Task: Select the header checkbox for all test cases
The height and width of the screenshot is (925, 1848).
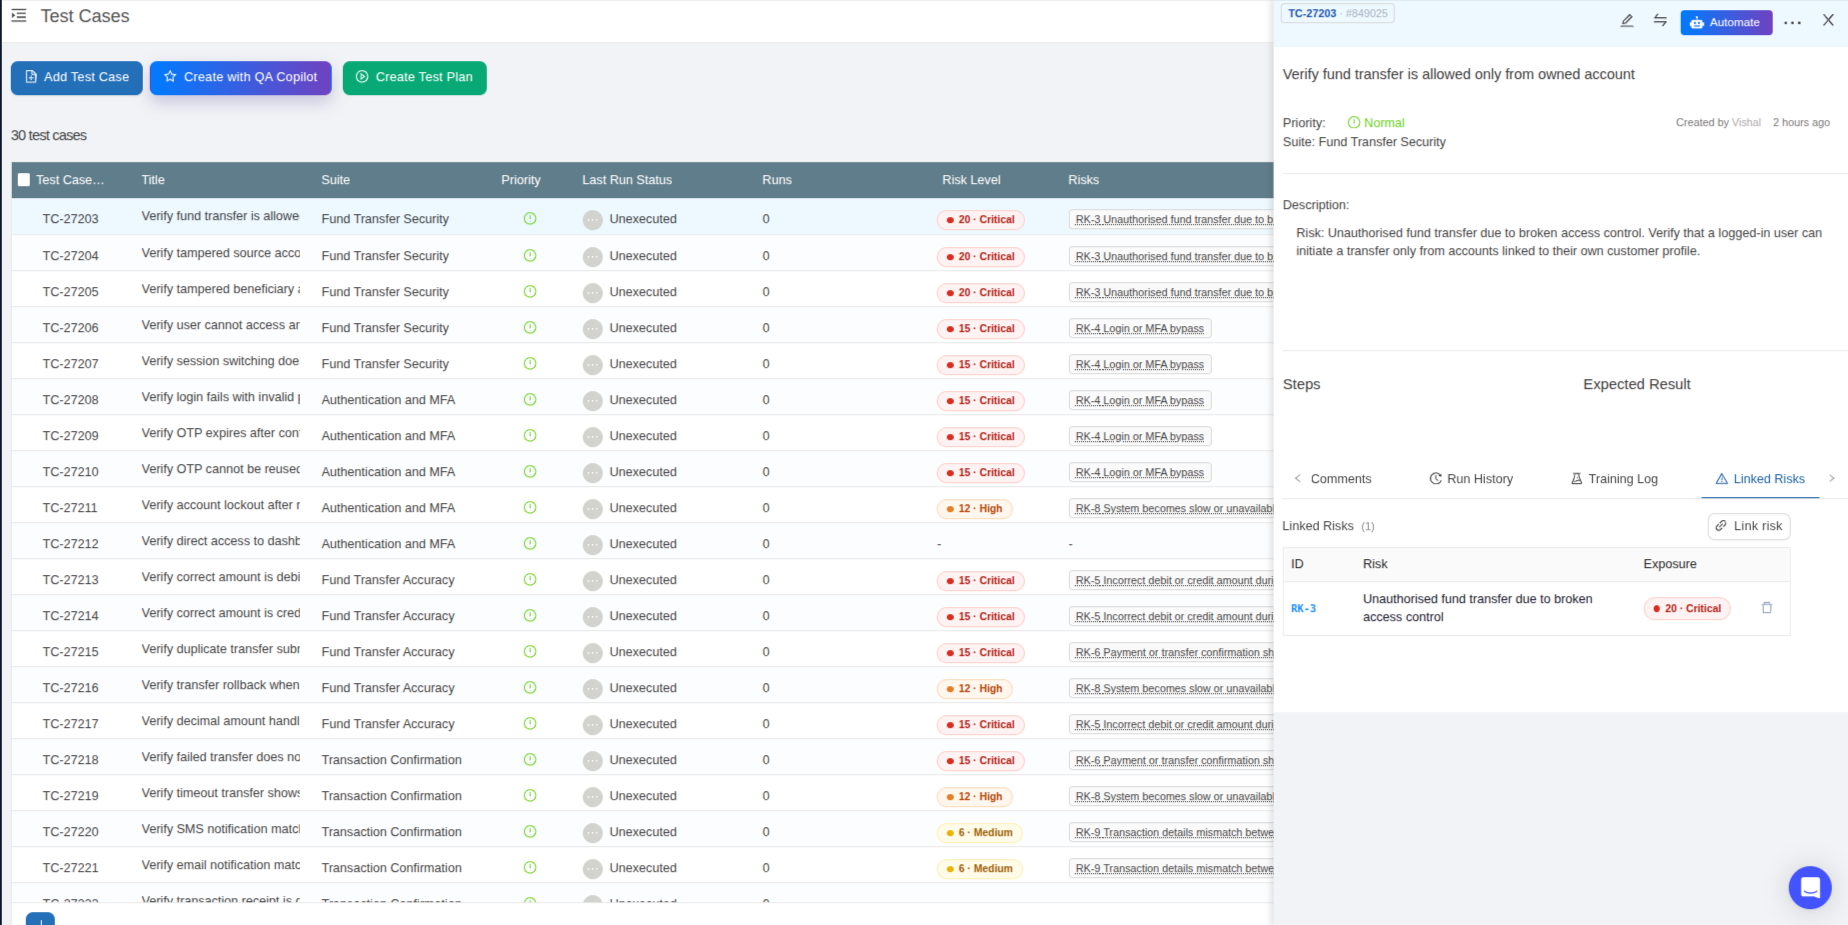Action: tap(24, 180)
